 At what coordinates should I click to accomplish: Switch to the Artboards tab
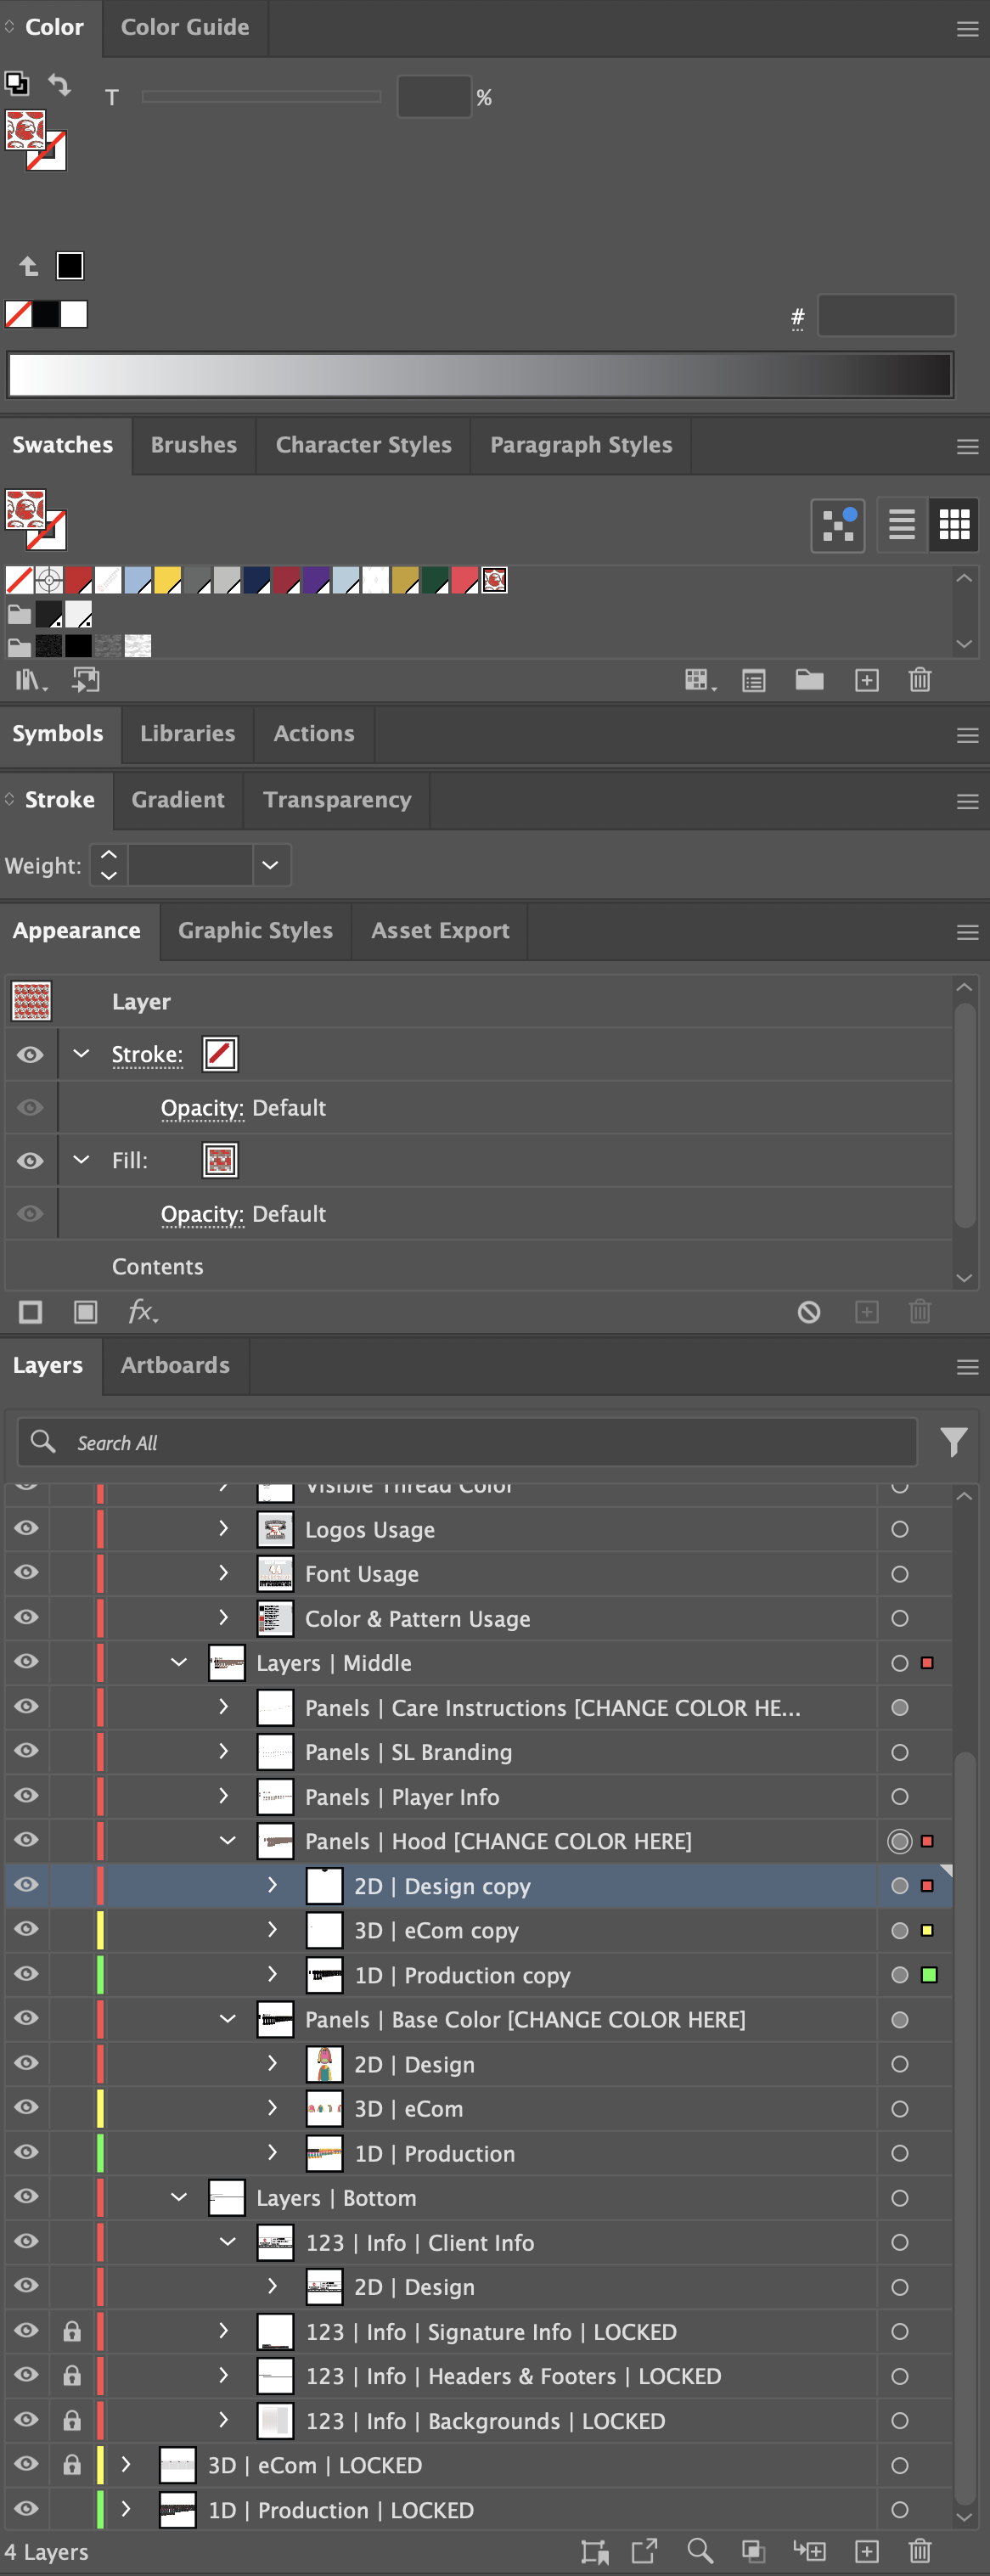(x=175, y=1365)
